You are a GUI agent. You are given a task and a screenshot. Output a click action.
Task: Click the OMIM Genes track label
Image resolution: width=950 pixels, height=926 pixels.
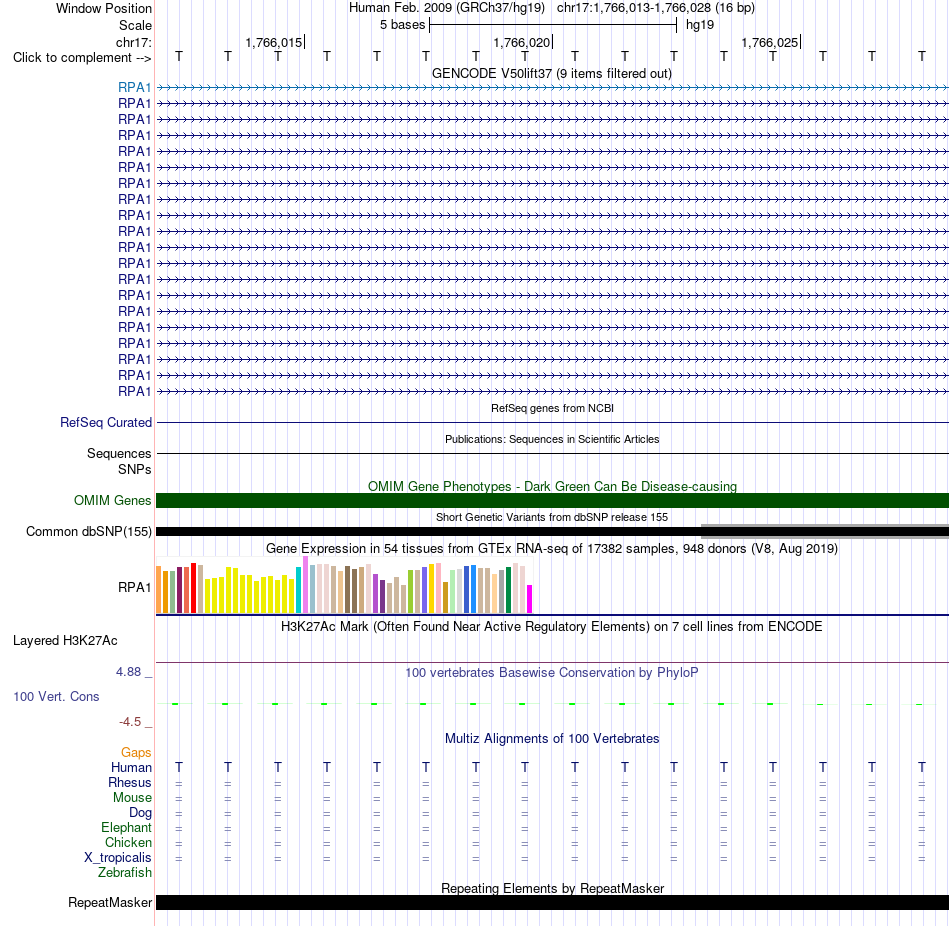click(113, 501)
